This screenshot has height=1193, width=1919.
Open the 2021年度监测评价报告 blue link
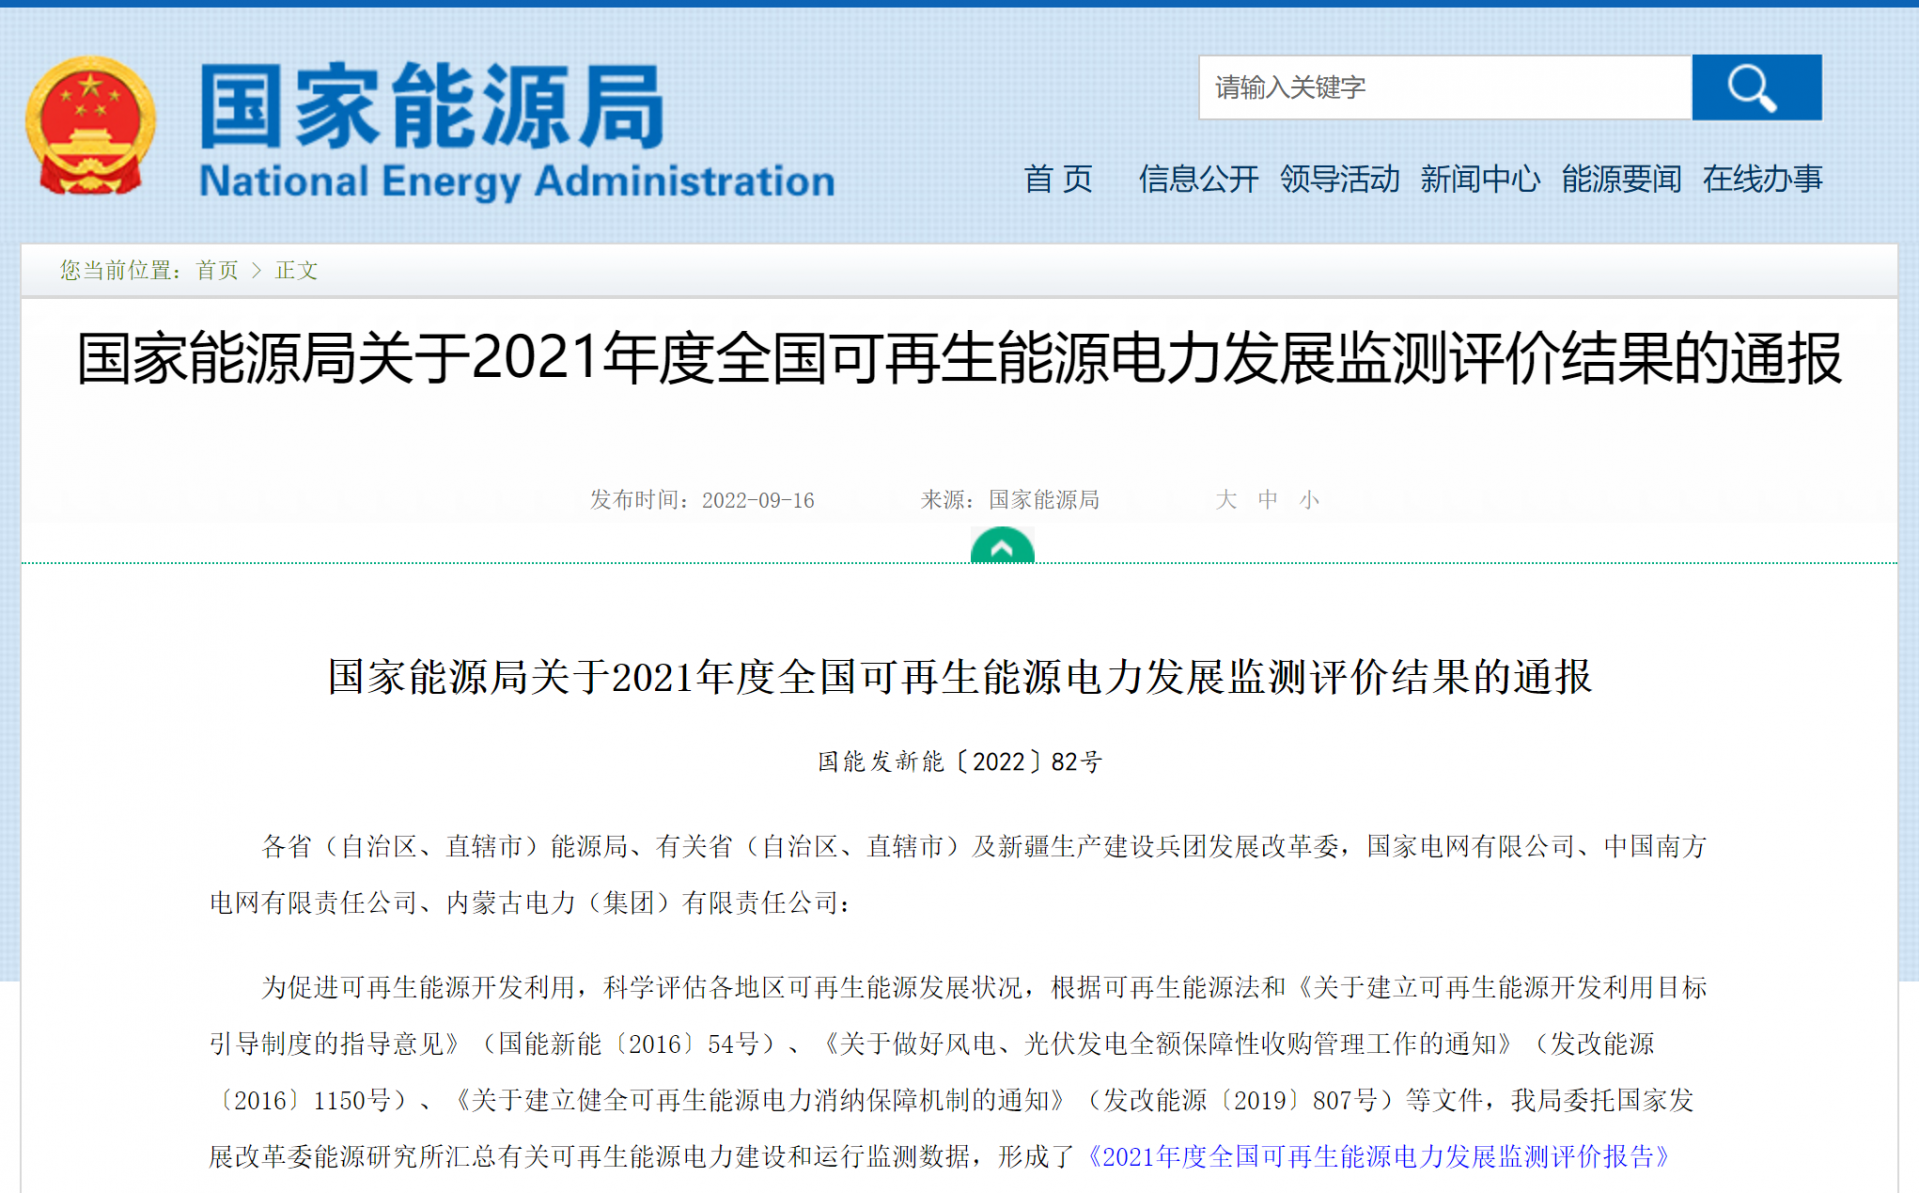coord(1378,1157)
